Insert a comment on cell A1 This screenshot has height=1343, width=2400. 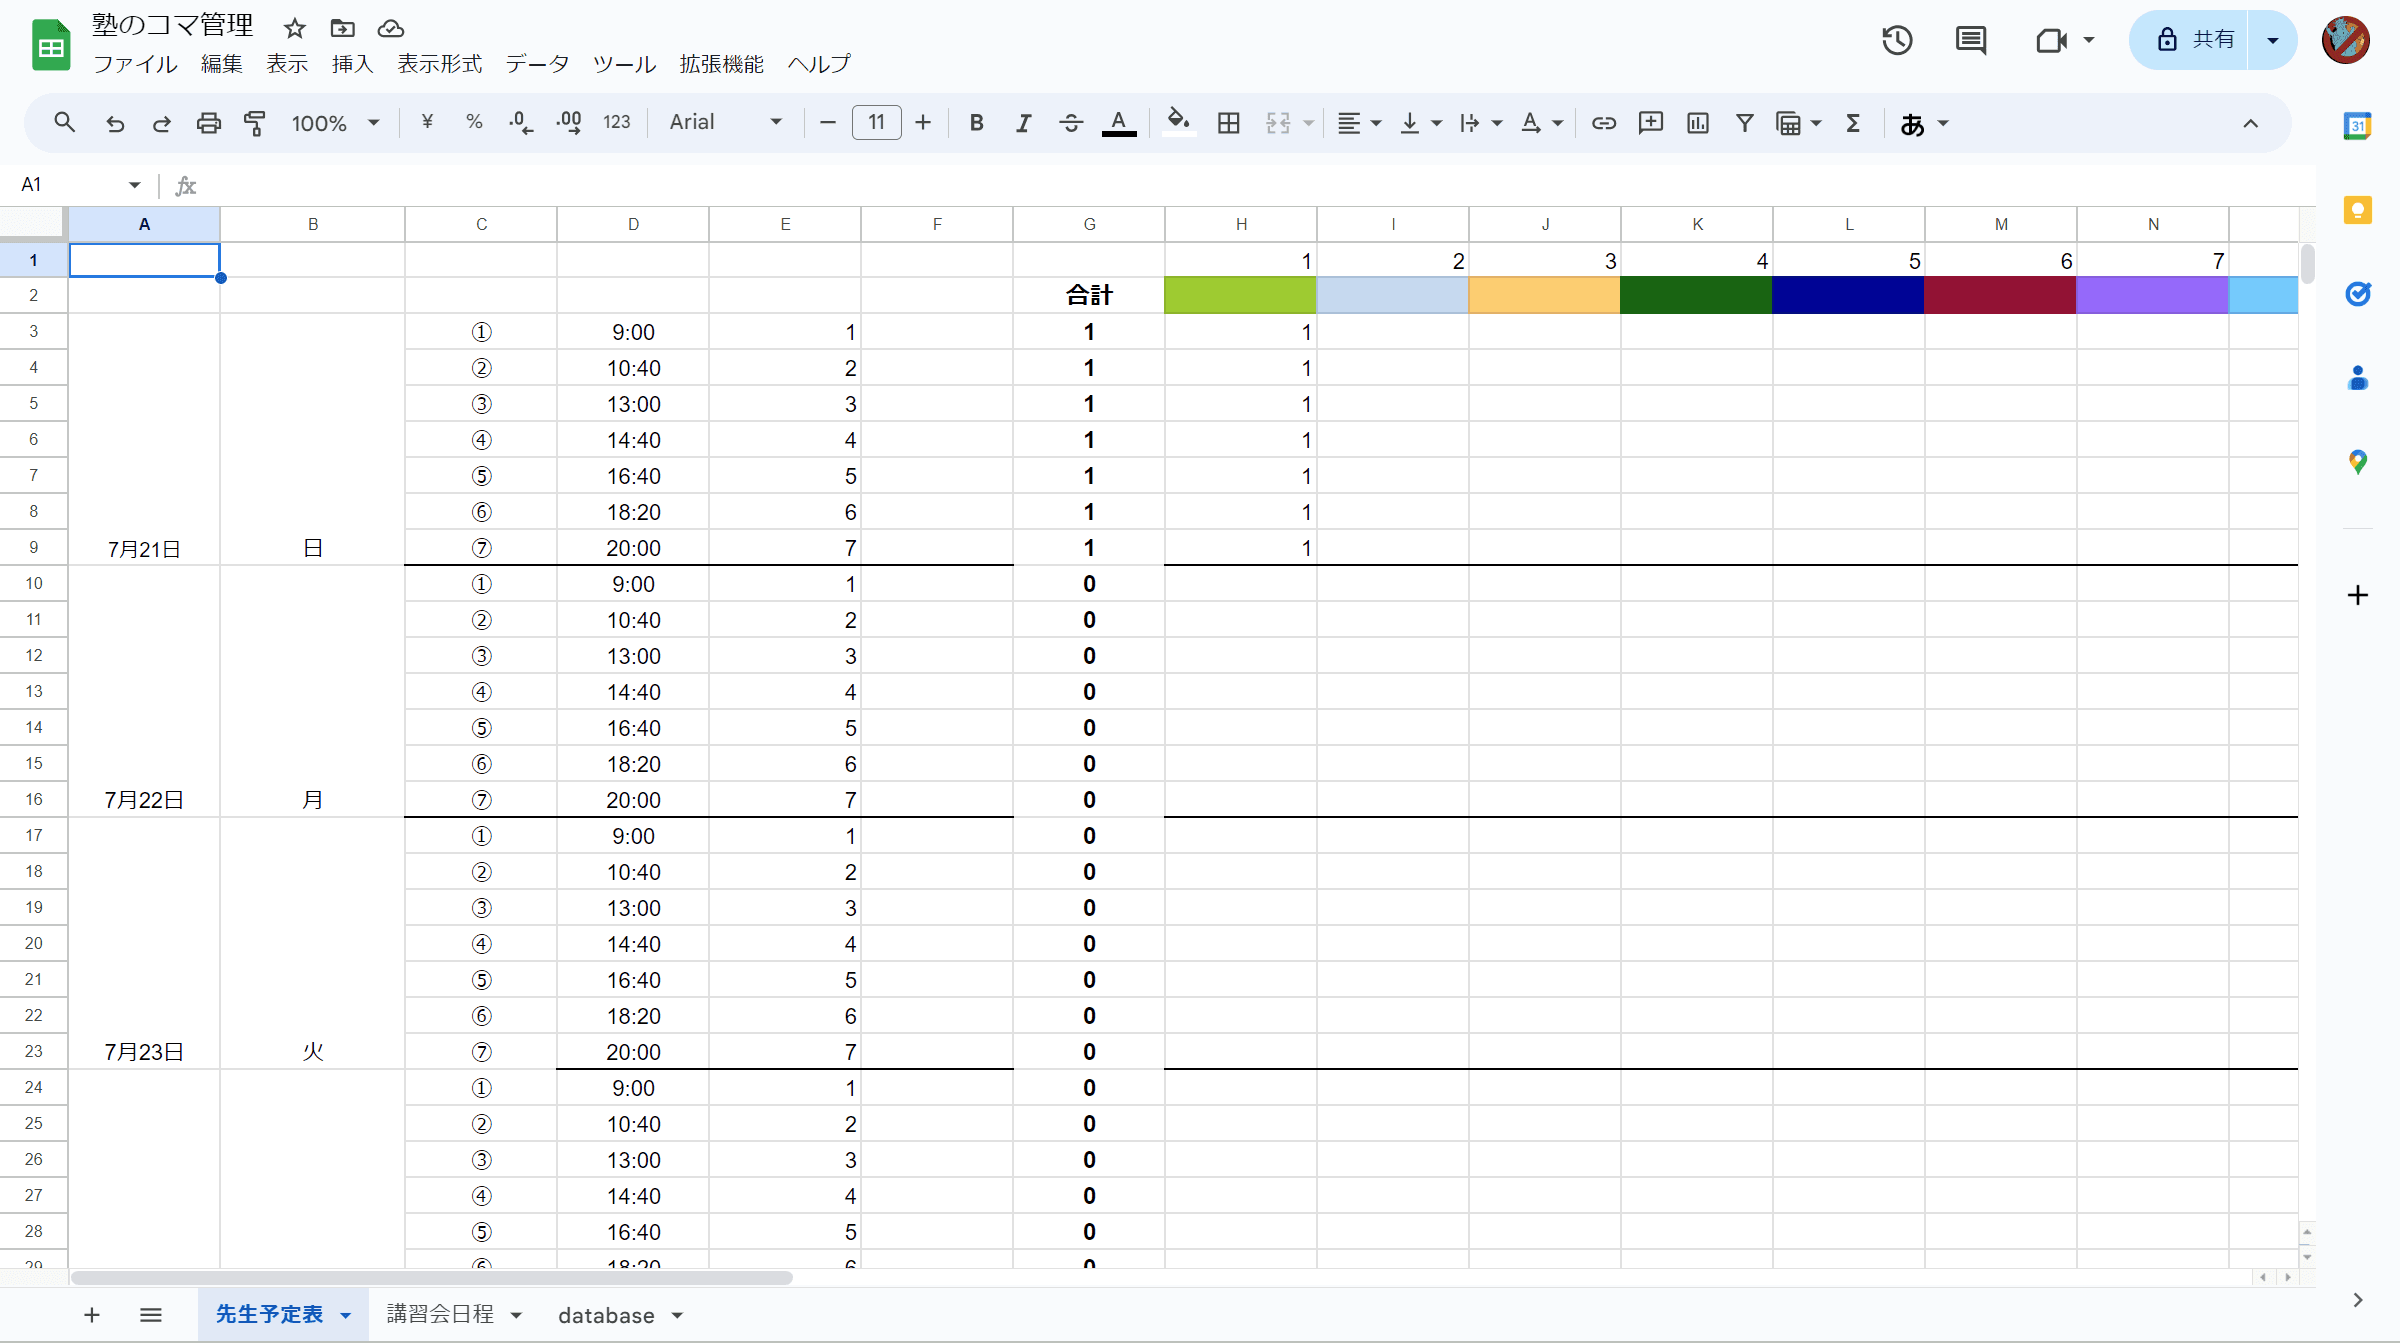point(1650,122)
